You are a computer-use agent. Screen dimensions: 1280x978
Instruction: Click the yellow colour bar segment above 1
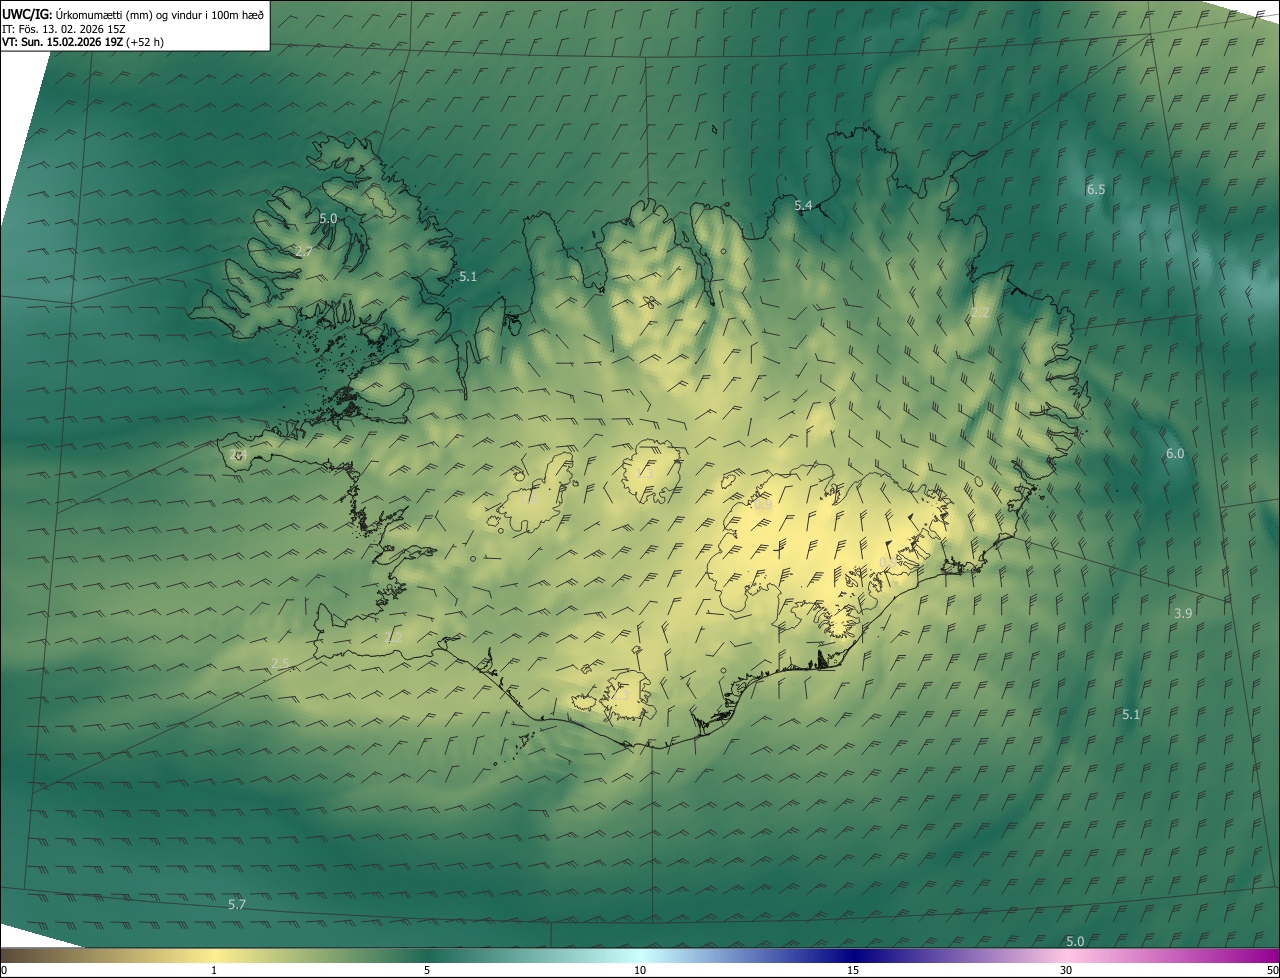click(x=214, y=955)
